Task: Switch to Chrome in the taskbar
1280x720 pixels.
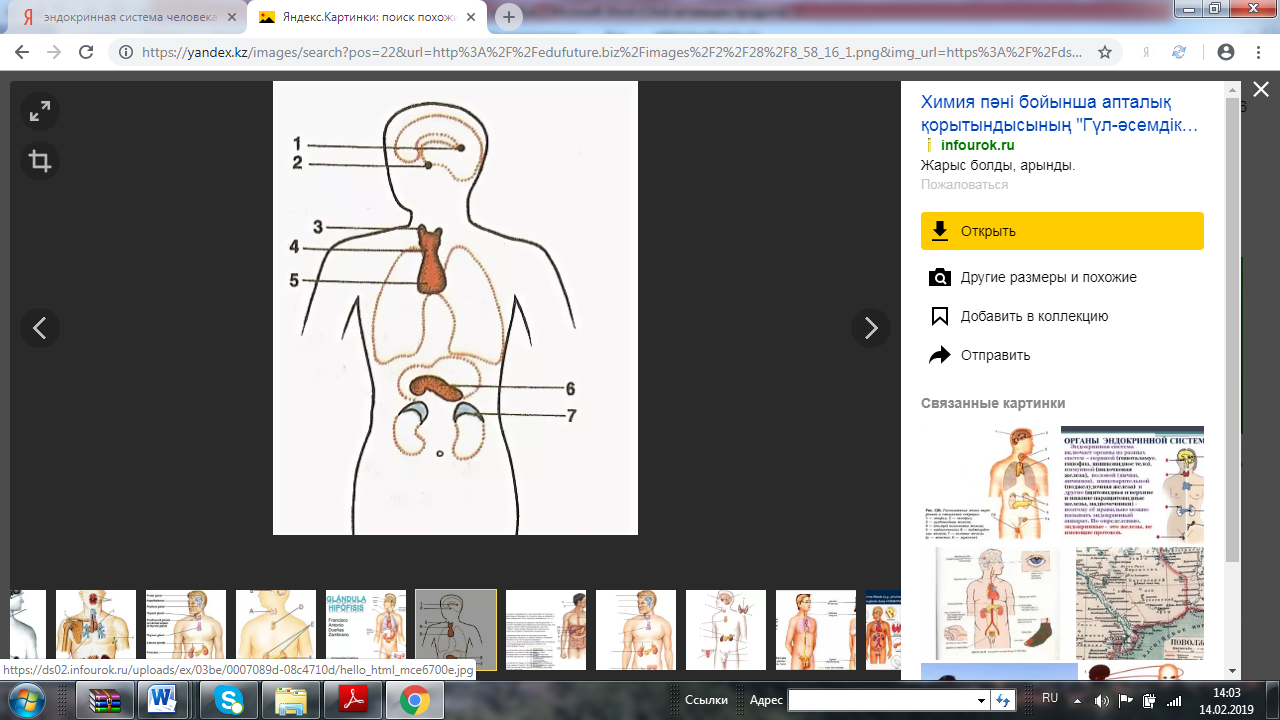Action: (415, 701)
